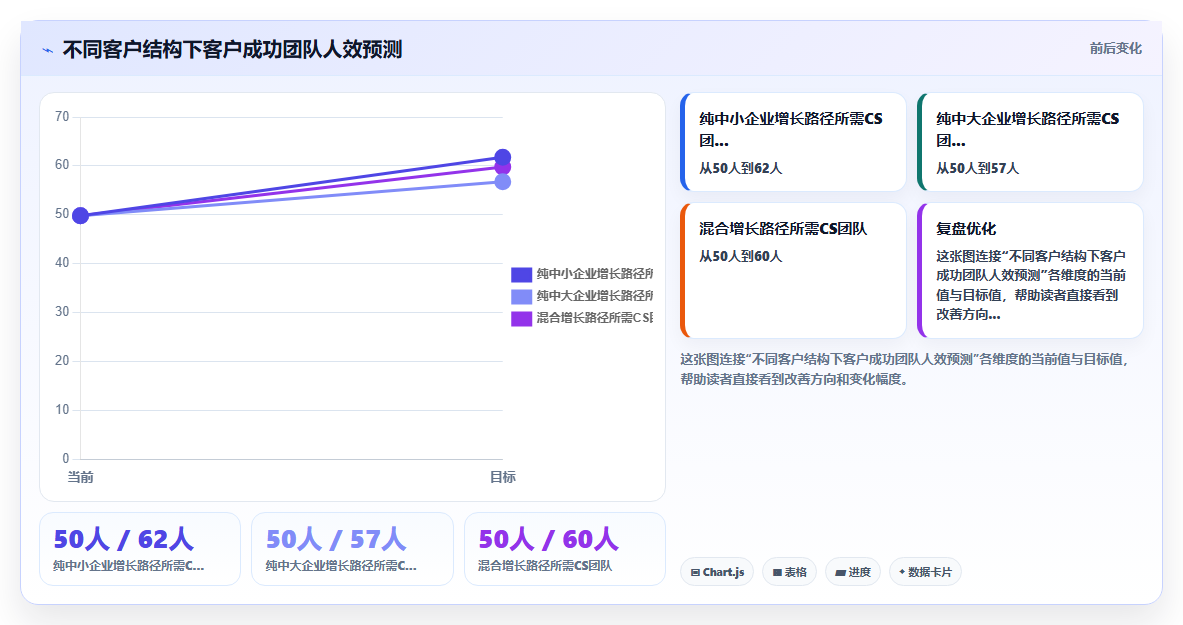Viewport: 1183px width, 625px height.
Task: Click the 从50人到57人 text
Action: click(977, 168)
